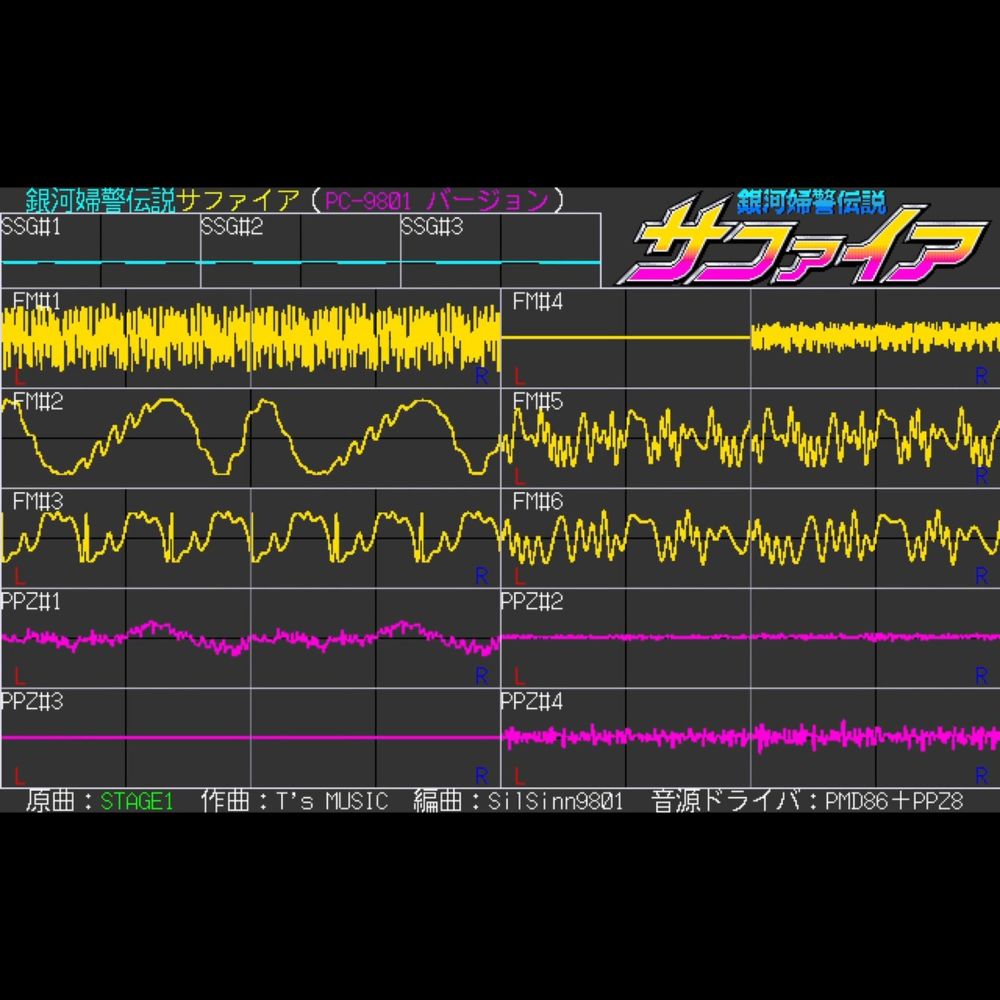The width and height of the screenshot is (1000, 1000).
Task: Click the 編曲 label in the footer
Action: (x=438, y=801)
